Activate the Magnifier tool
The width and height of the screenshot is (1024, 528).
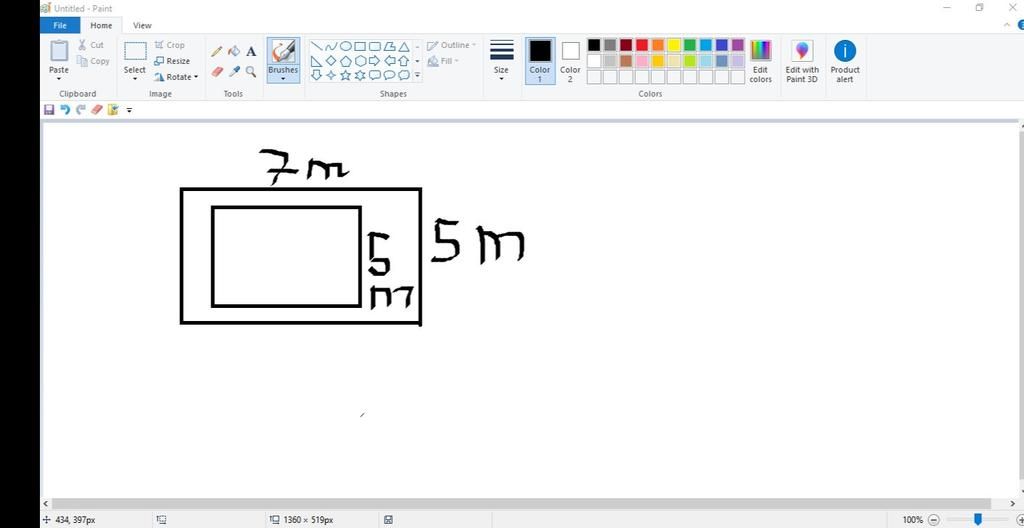point(251,72)
